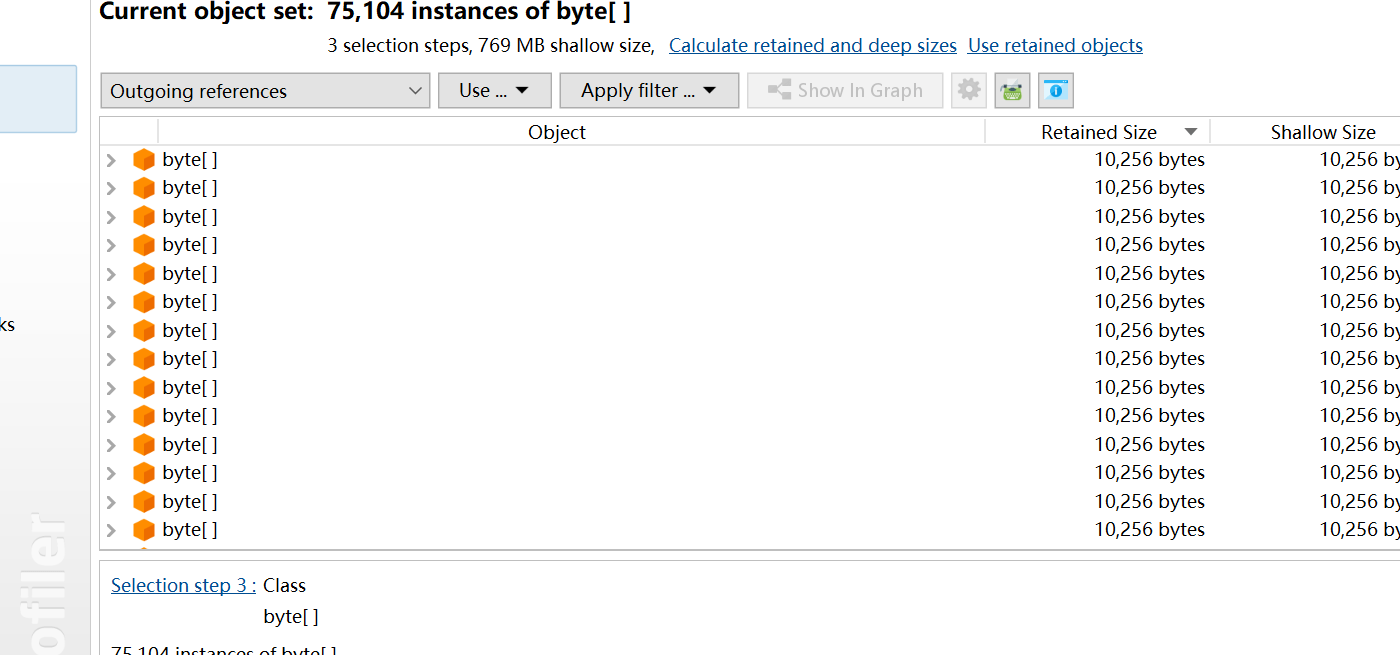1400x655 pixels.
Task: Open the Outgoing references dropdown
Action: coord(265,91)
